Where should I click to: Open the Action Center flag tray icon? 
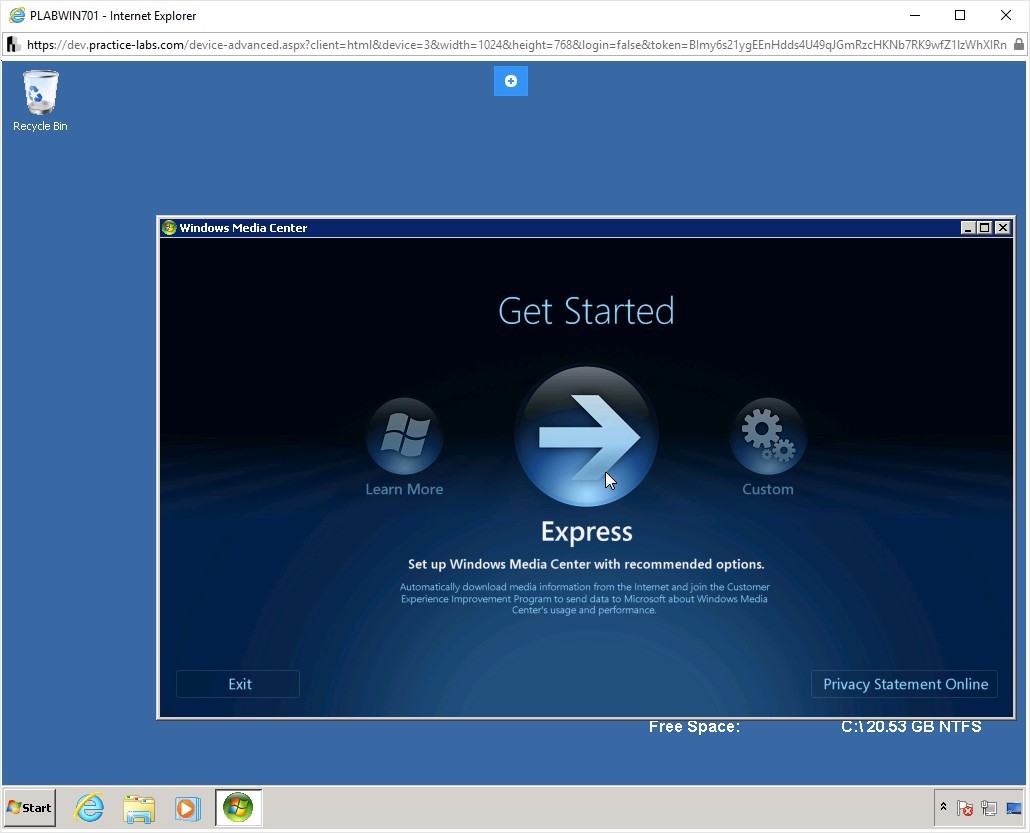(x=964, y=808)
